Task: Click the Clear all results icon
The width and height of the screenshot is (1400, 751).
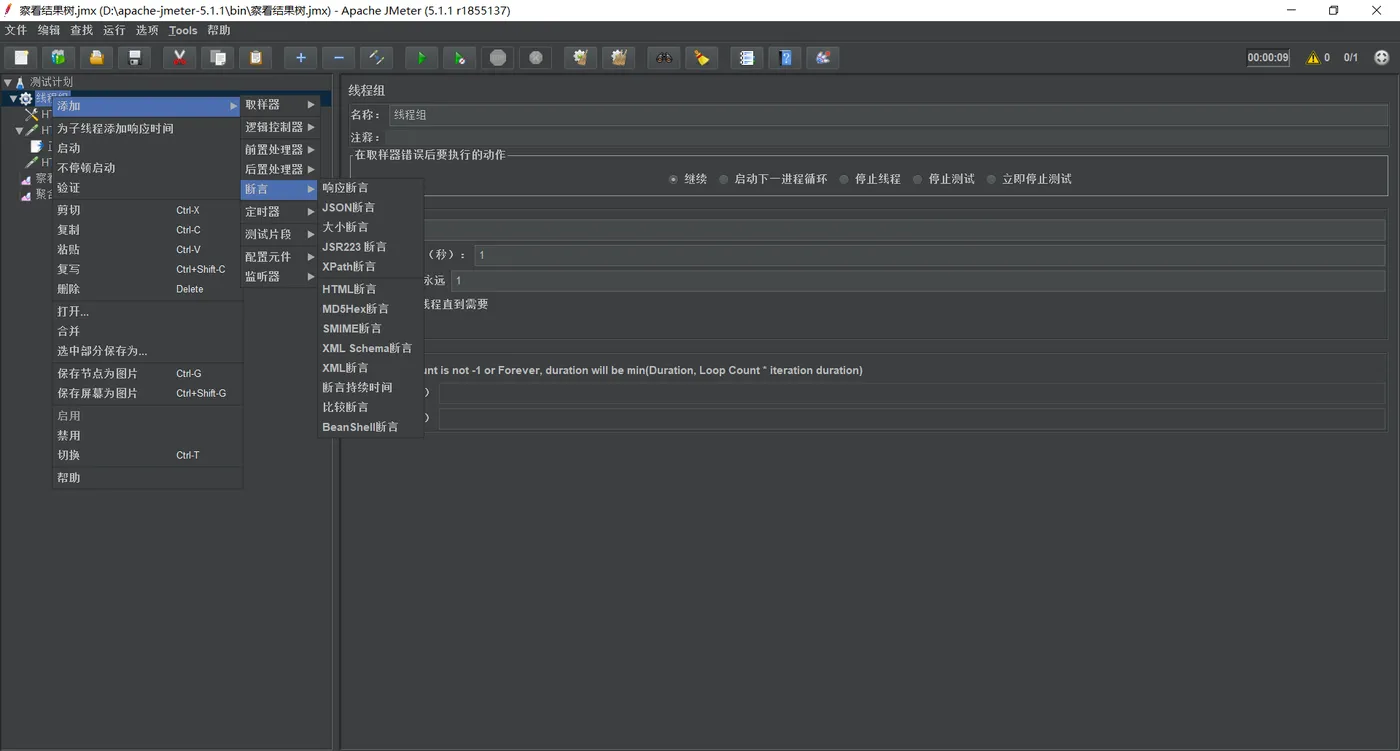Action: point(619,58)
